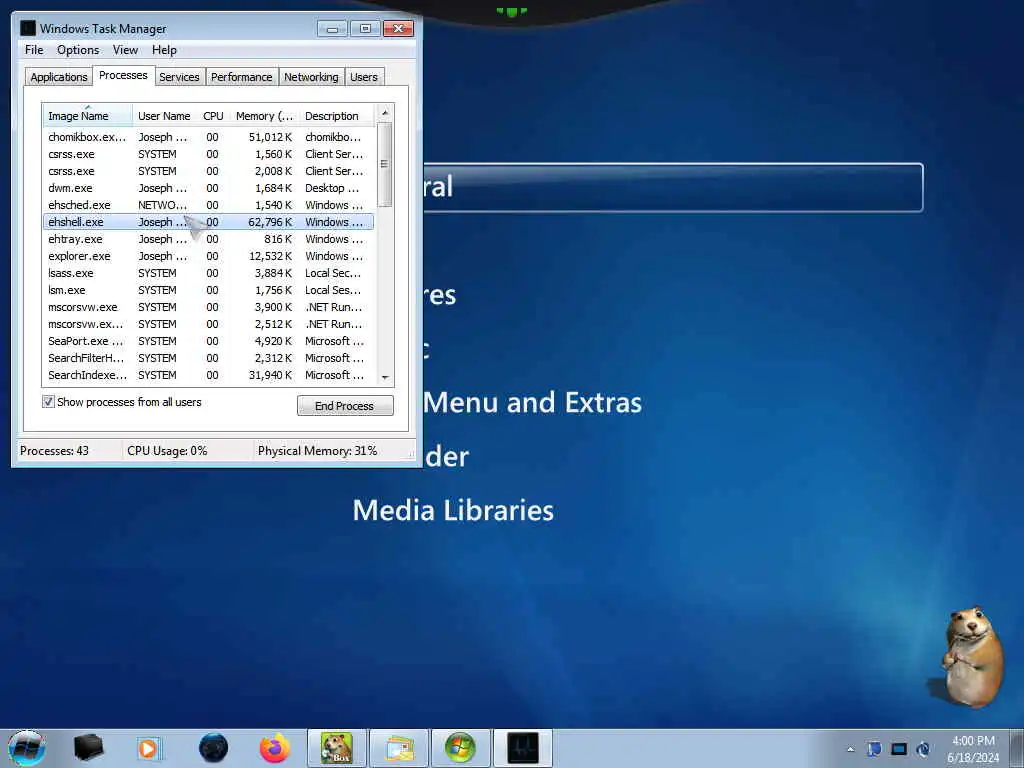Click Show desktop strip beside clock

pyautogui.click(x=1017, y=748)
